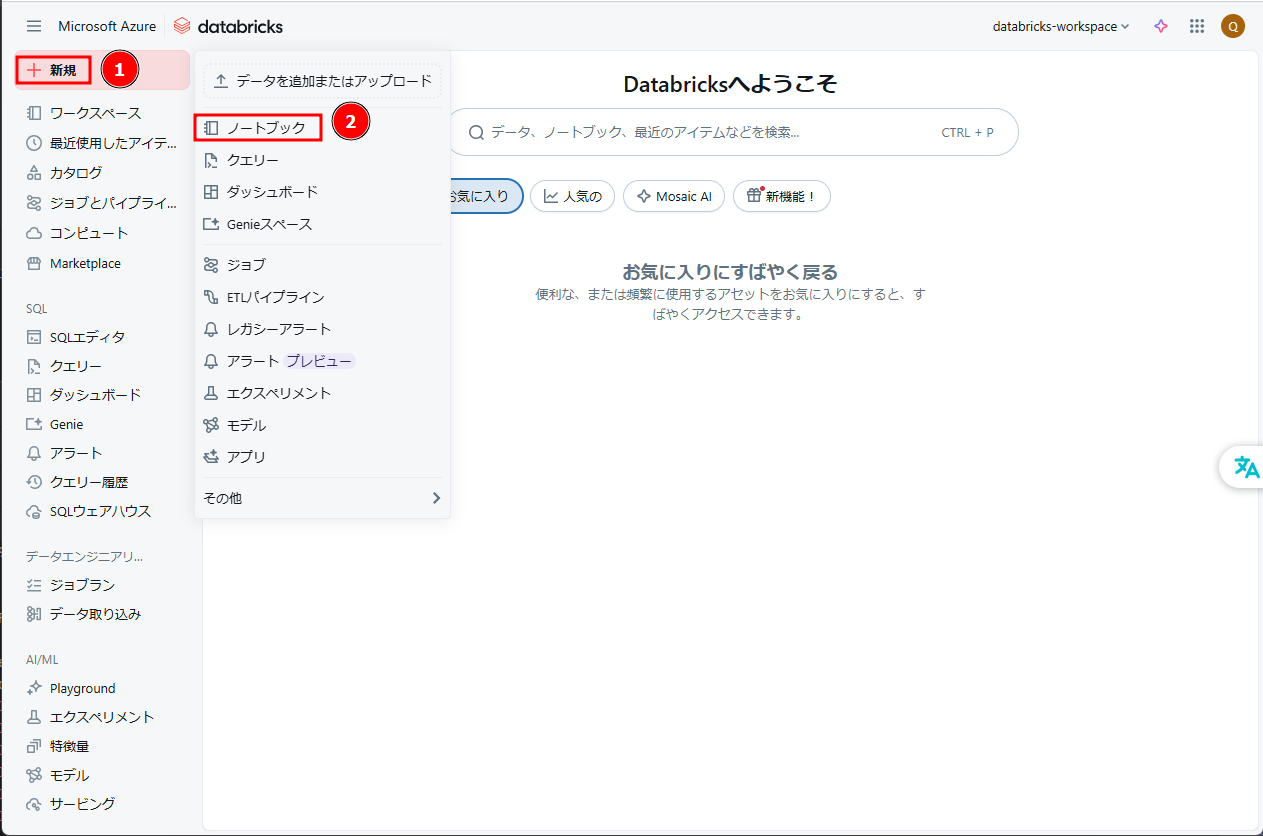Choose Genieスペース from the new menu
Image resolution: width=1263 pixels, height=836 pixels.
click(x=269, y=224)
